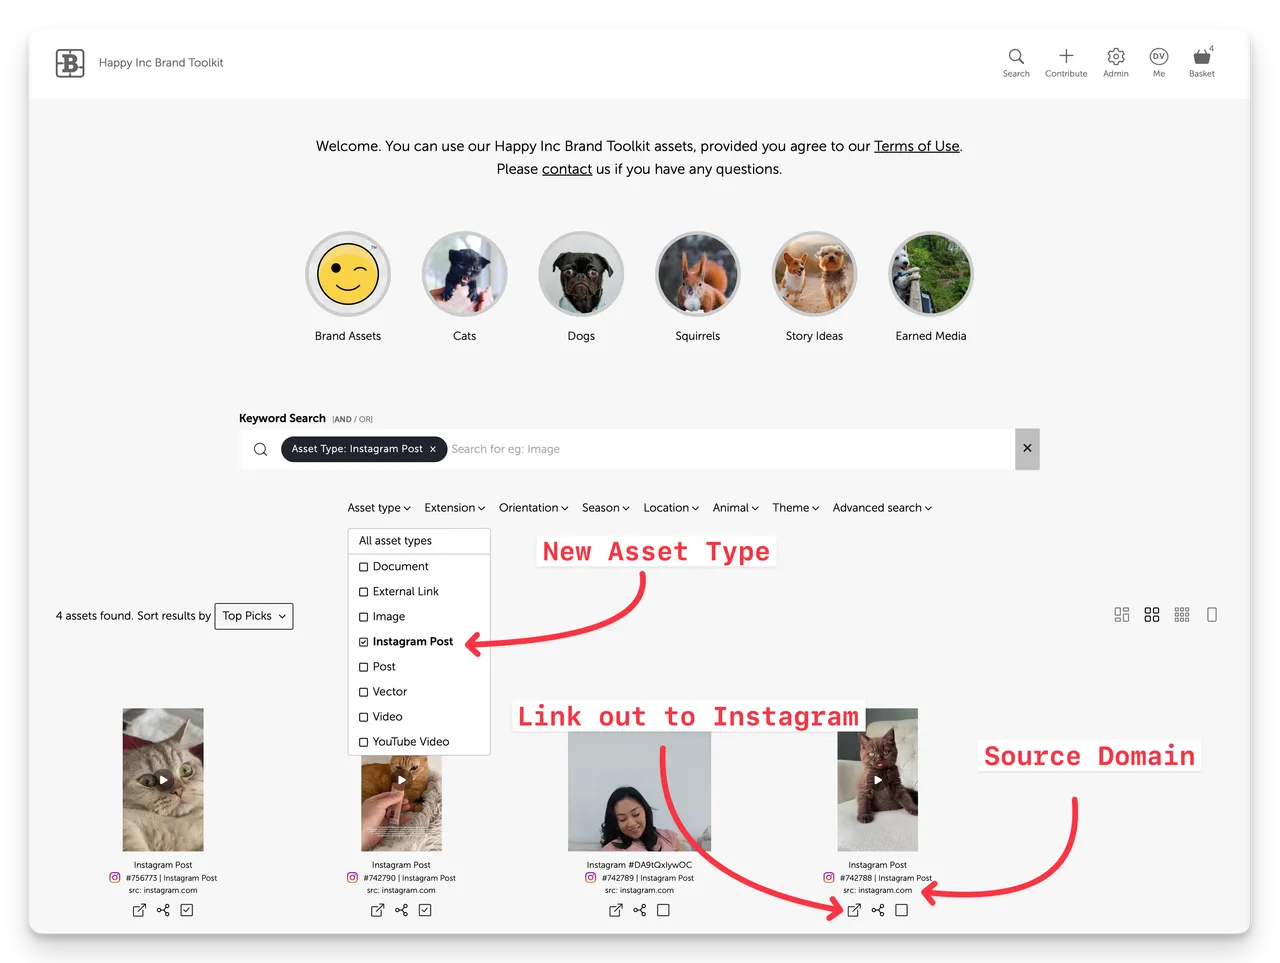Viewport: 1280px width, 963px height.
Task: Click the Contribute plus icon
Action: coord(1066,57)
